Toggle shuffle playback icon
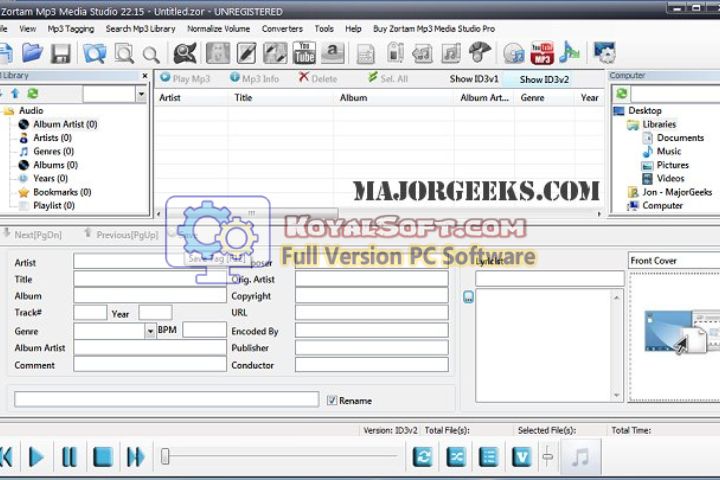Screen dimensions: 720x480 click(x=456, y=457)
